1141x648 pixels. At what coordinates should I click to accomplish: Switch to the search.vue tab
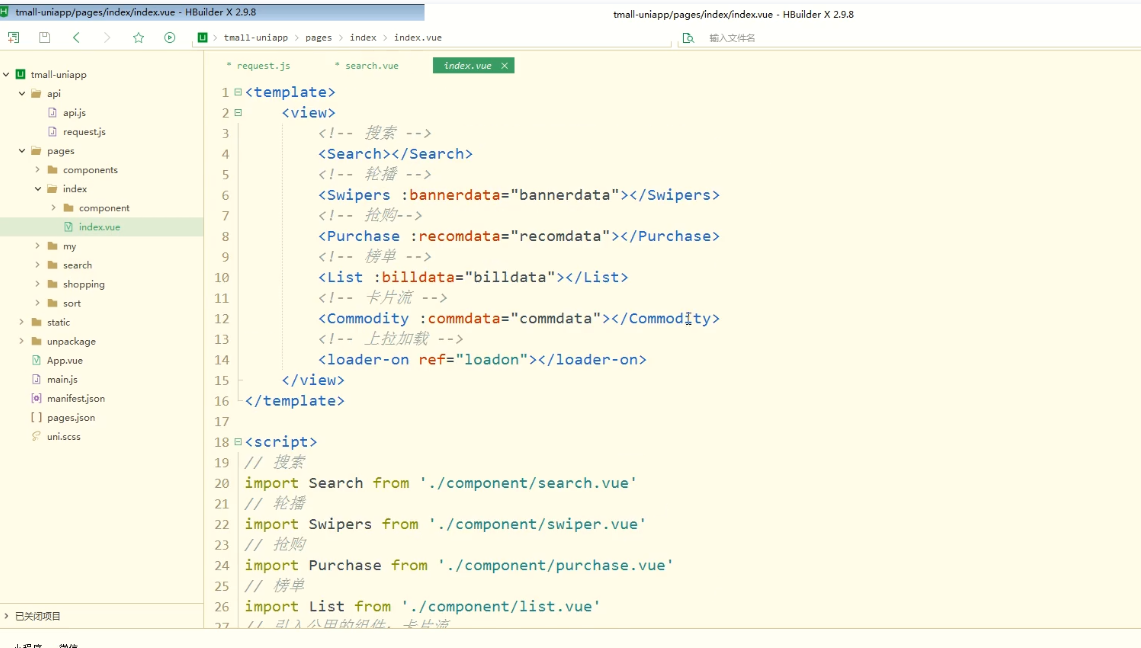367,65
